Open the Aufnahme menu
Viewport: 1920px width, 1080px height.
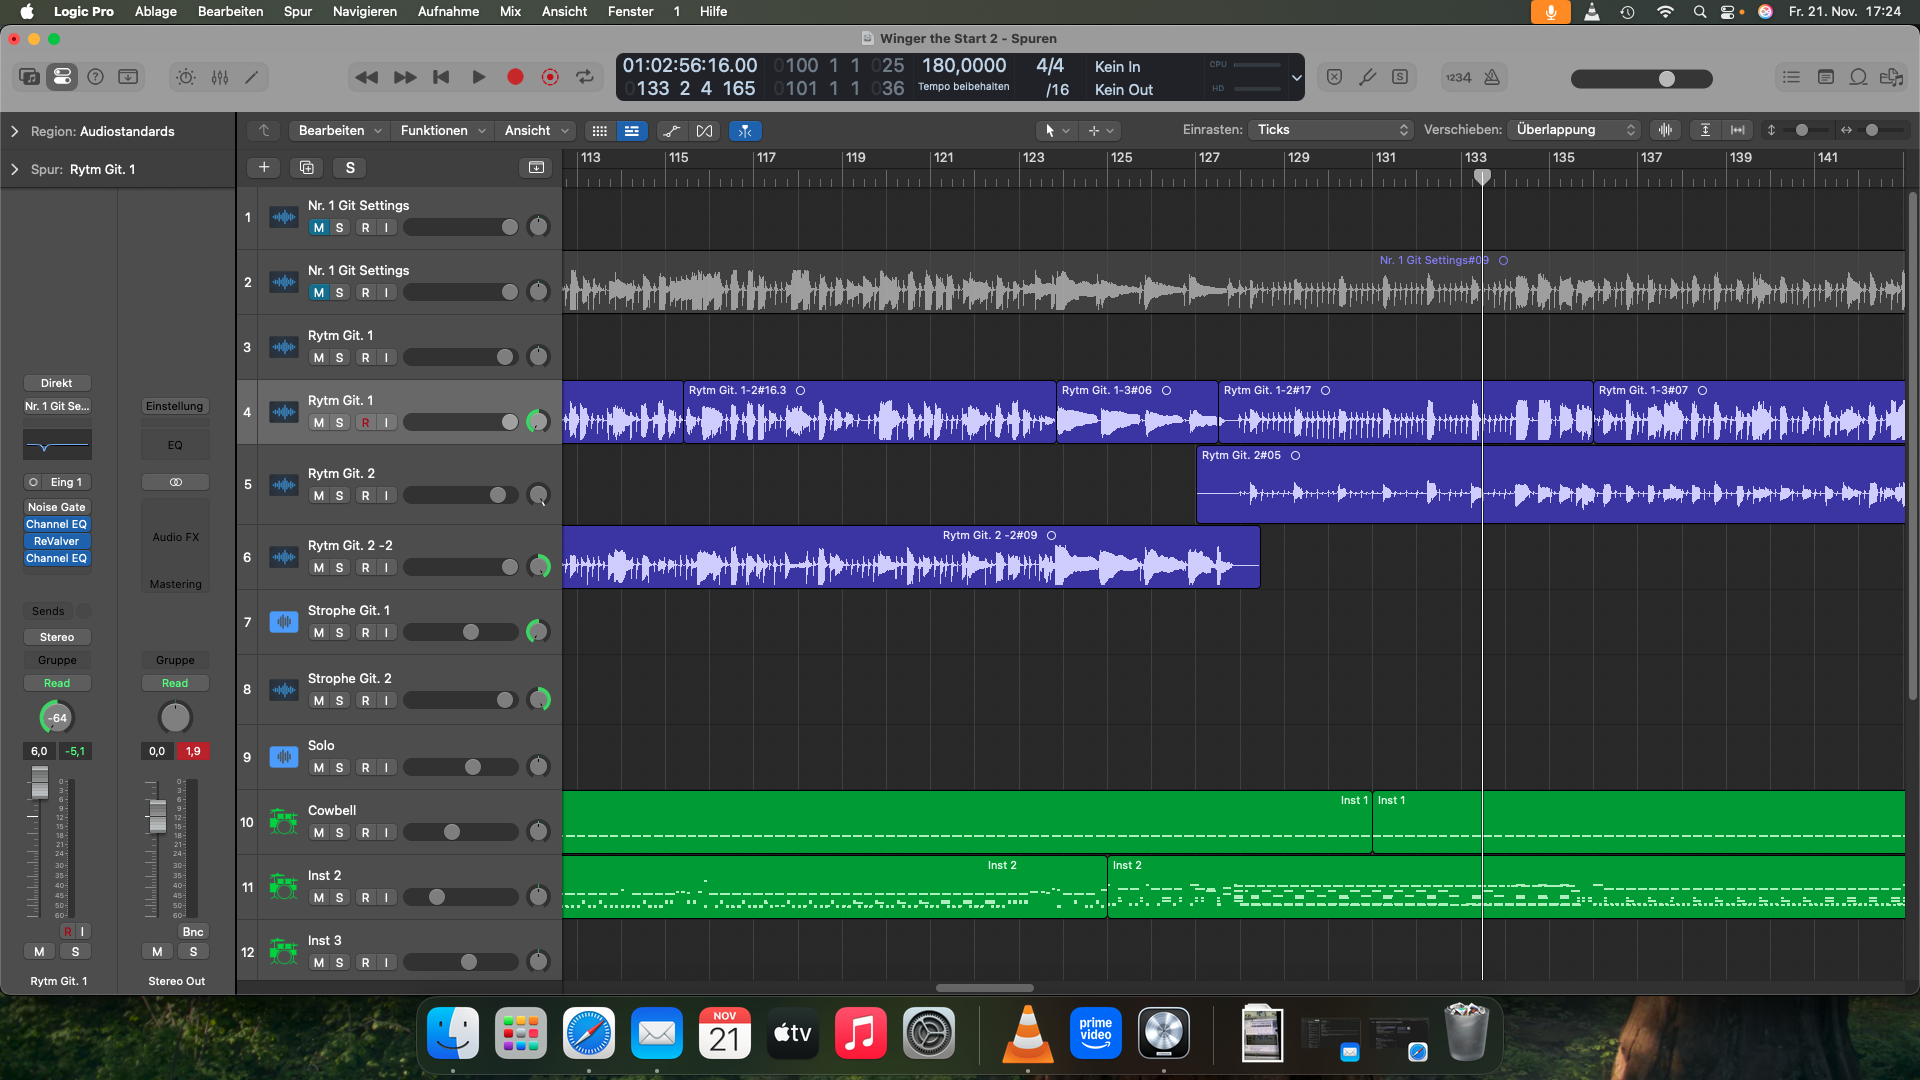click(x=448, y=11)
